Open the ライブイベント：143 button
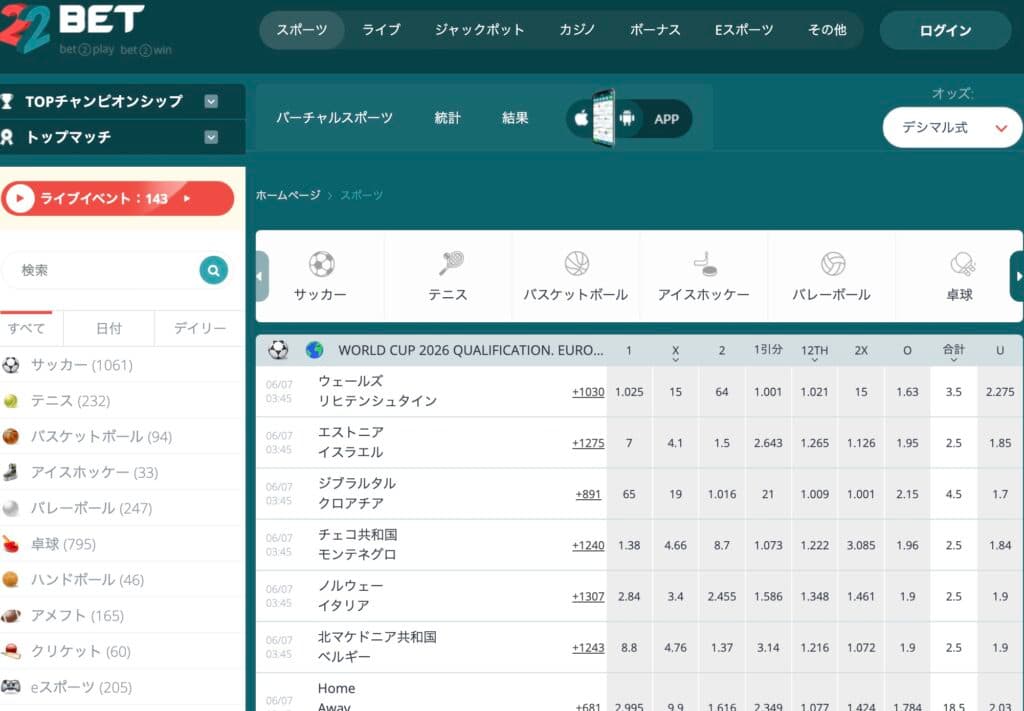Screen dimensions: 1024x711 pos(118,198)
